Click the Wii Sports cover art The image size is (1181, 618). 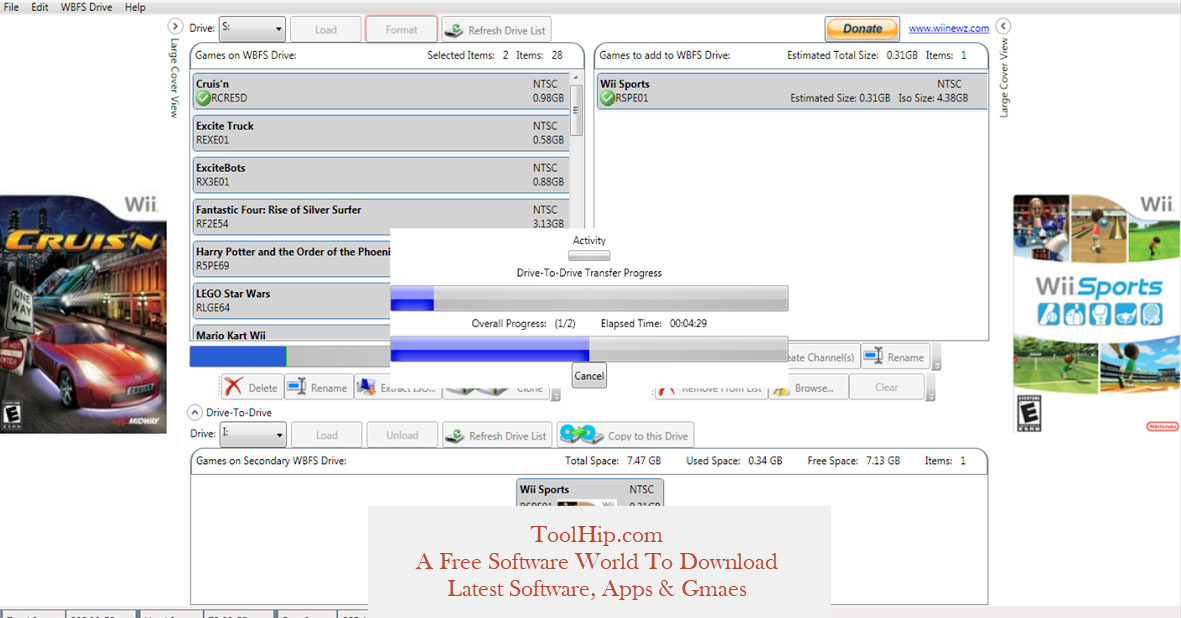(x=1097, y=313)
